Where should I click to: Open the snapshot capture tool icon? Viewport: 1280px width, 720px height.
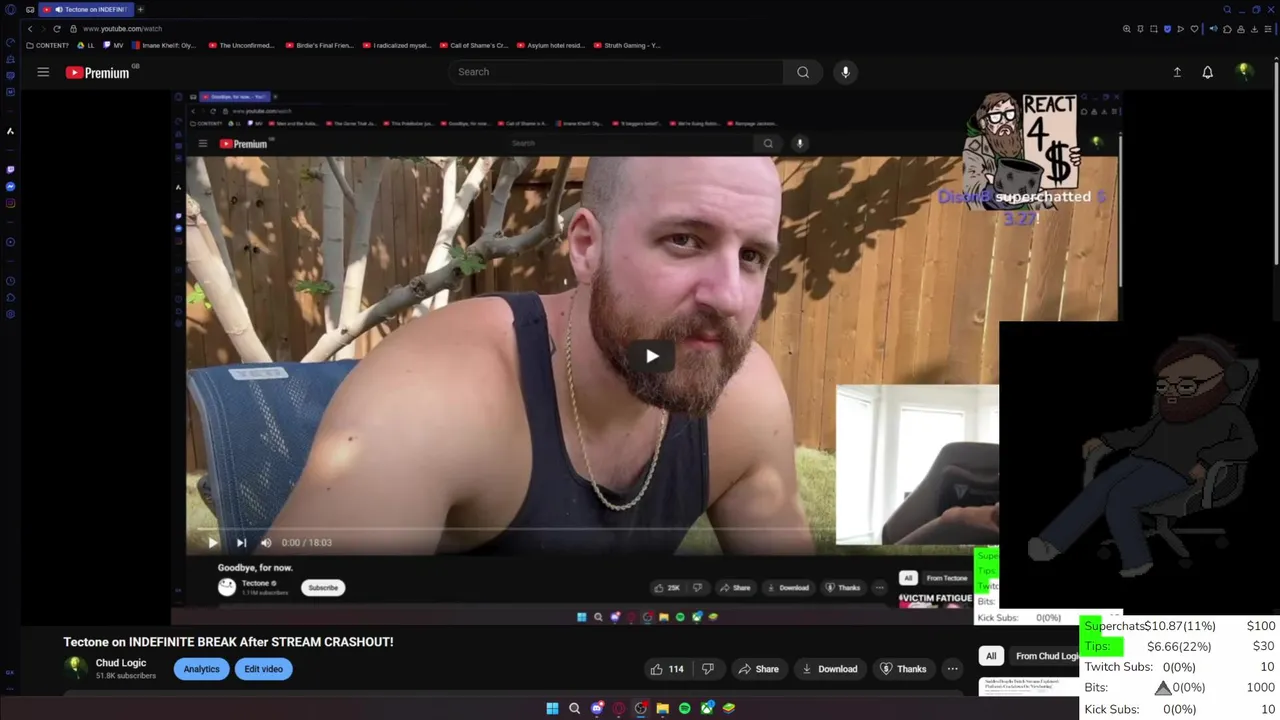point(1154,29)
